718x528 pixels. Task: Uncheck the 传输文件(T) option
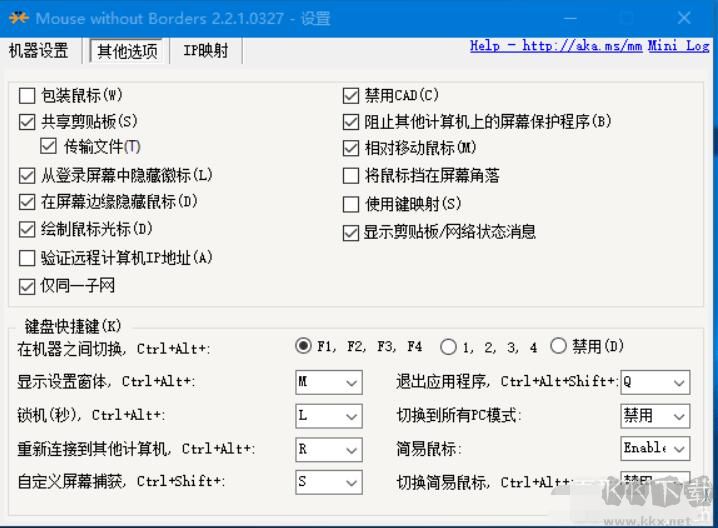coord(48,147)
